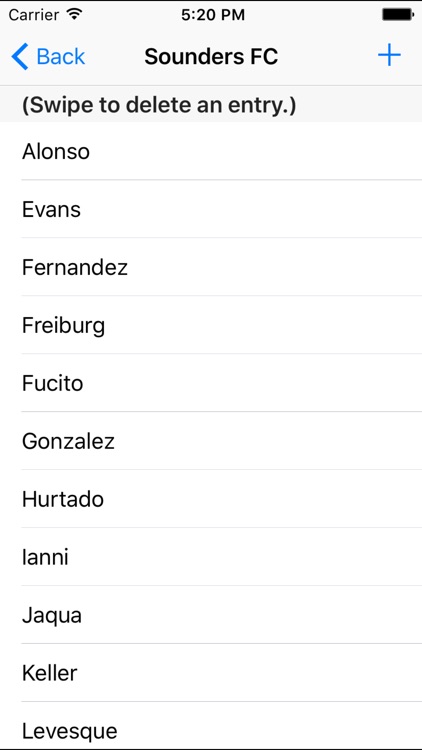Open the Gonzalez entry
Viewport: 422px width, 750px height.
(x=211, y=441)
